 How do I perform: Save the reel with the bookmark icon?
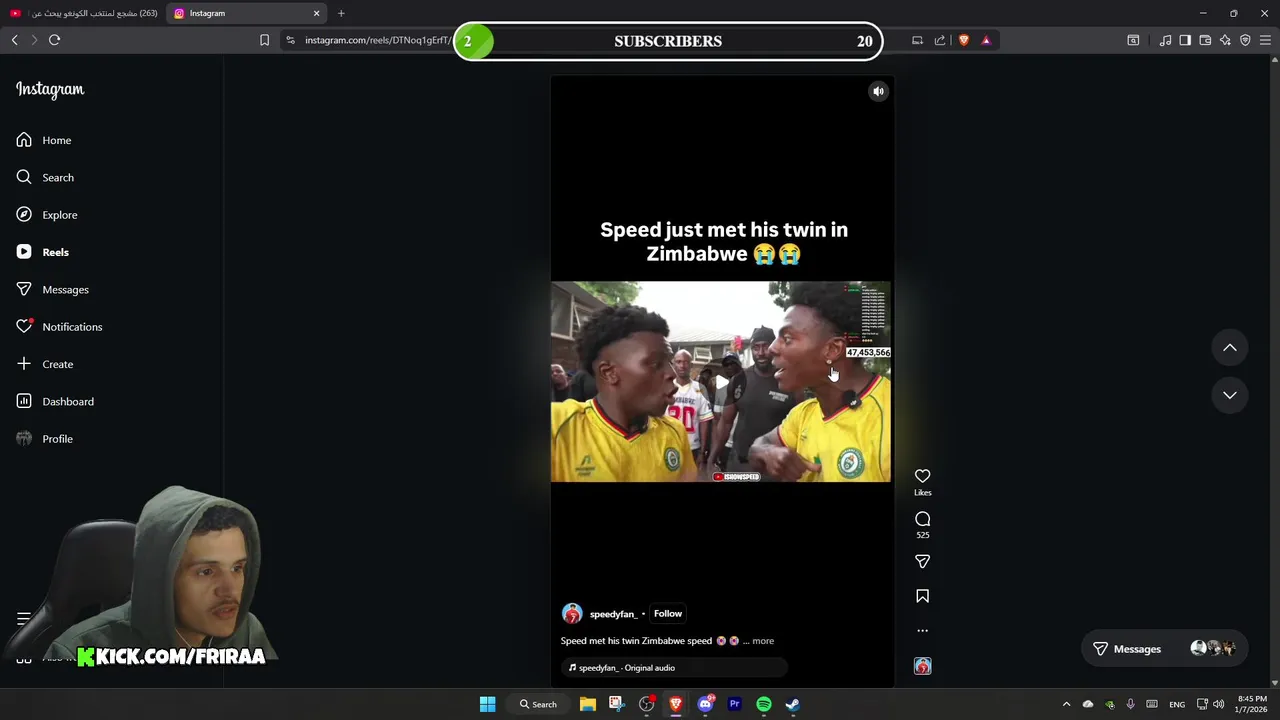coord(922,596)
